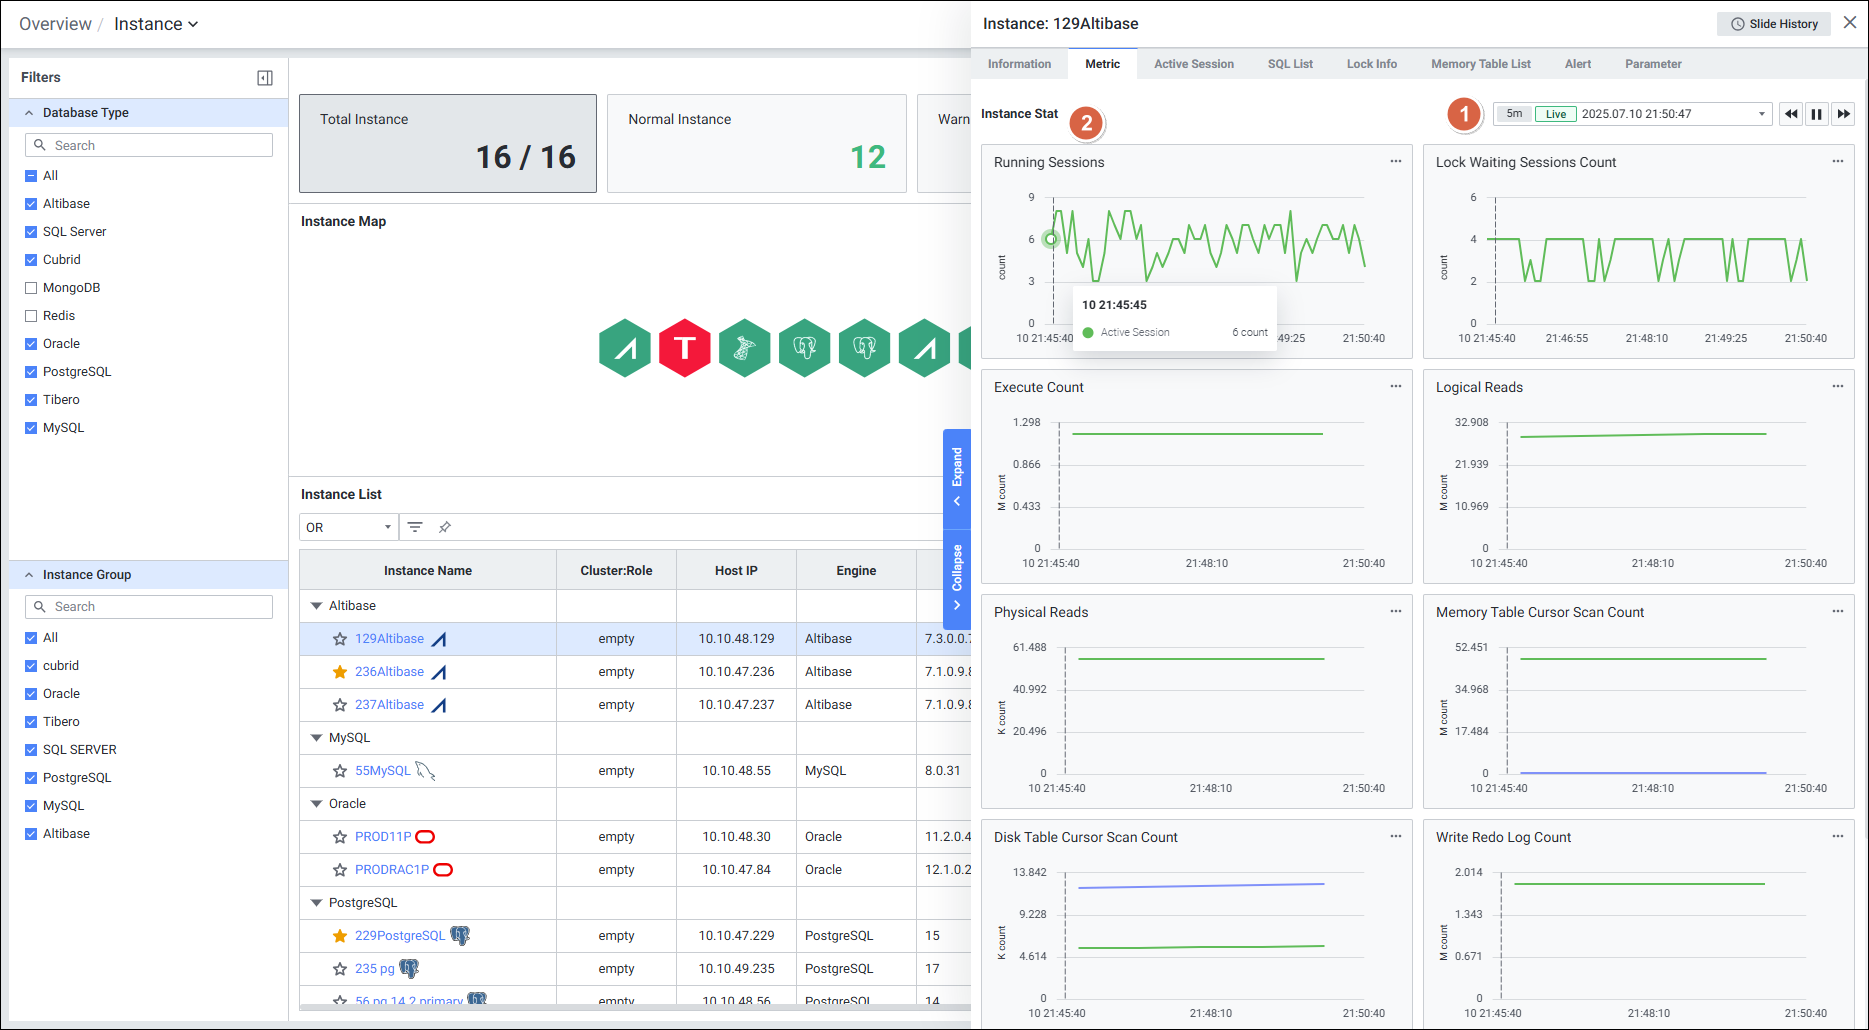
Task: Rewind the metric time range
Action: coord(1791,114)
